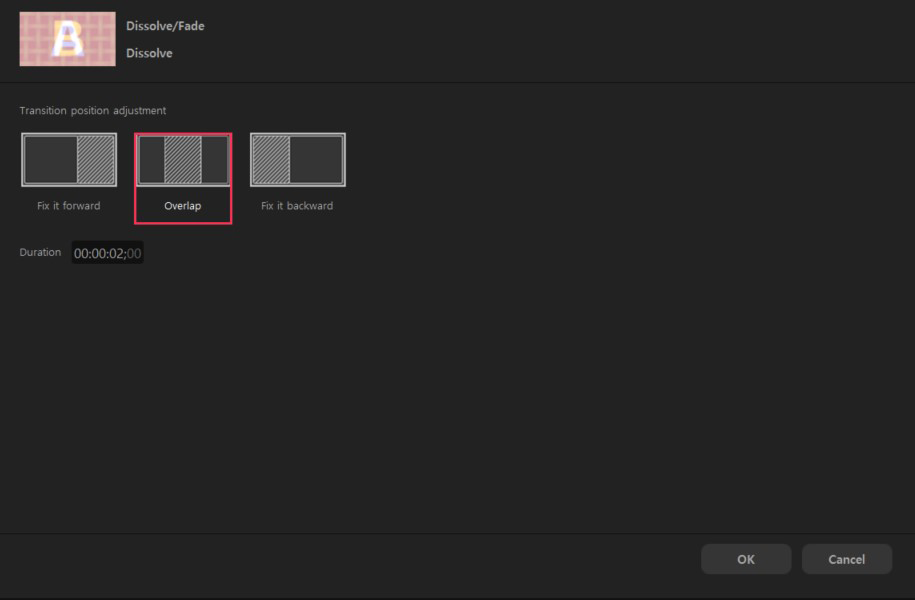The image size is (915, 600).
Task: Select the hours digits in Duration timecode
Action: click(x=81, y=254)
